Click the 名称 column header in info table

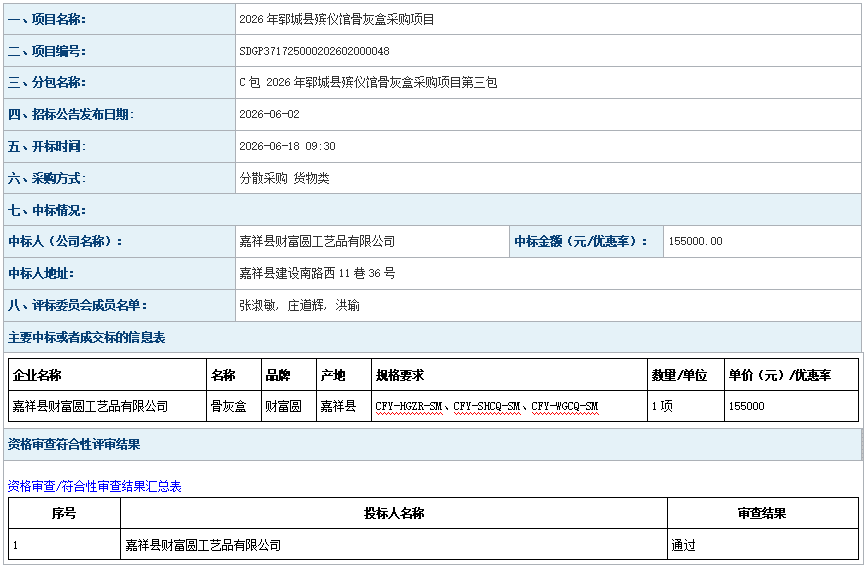click(x=223, y=375)
